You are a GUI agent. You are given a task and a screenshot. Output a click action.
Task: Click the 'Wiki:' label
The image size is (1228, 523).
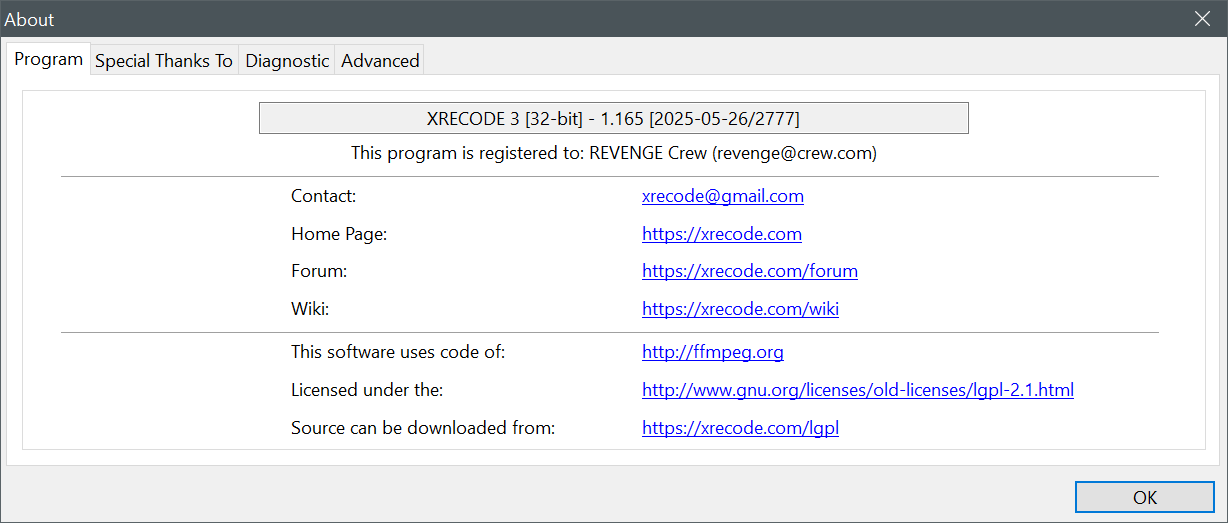(x=310, y=309)
